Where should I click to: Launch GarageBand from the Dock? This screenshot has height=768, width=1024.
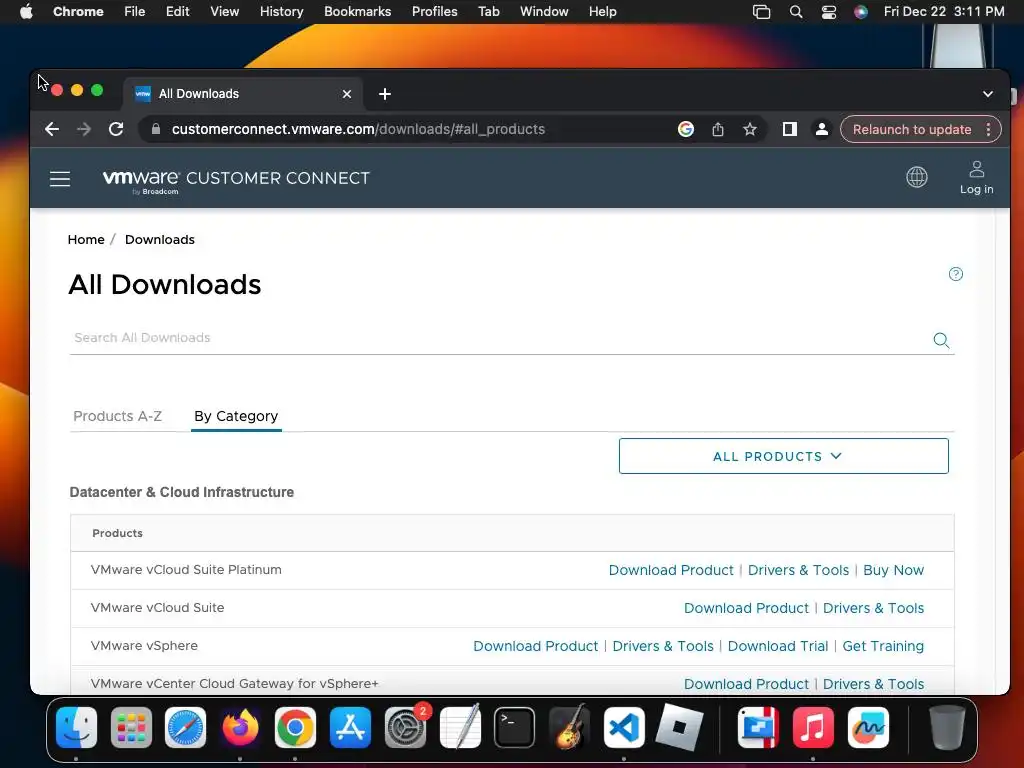tap(569, 727)
